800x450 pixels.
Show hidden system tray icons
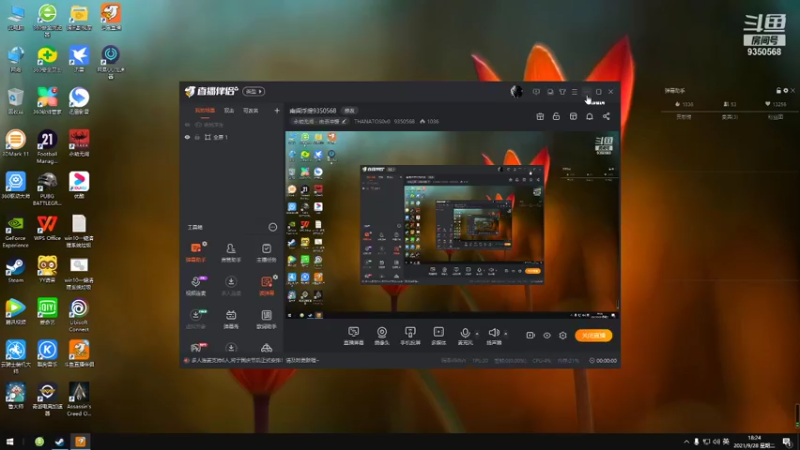click(686, 442)
